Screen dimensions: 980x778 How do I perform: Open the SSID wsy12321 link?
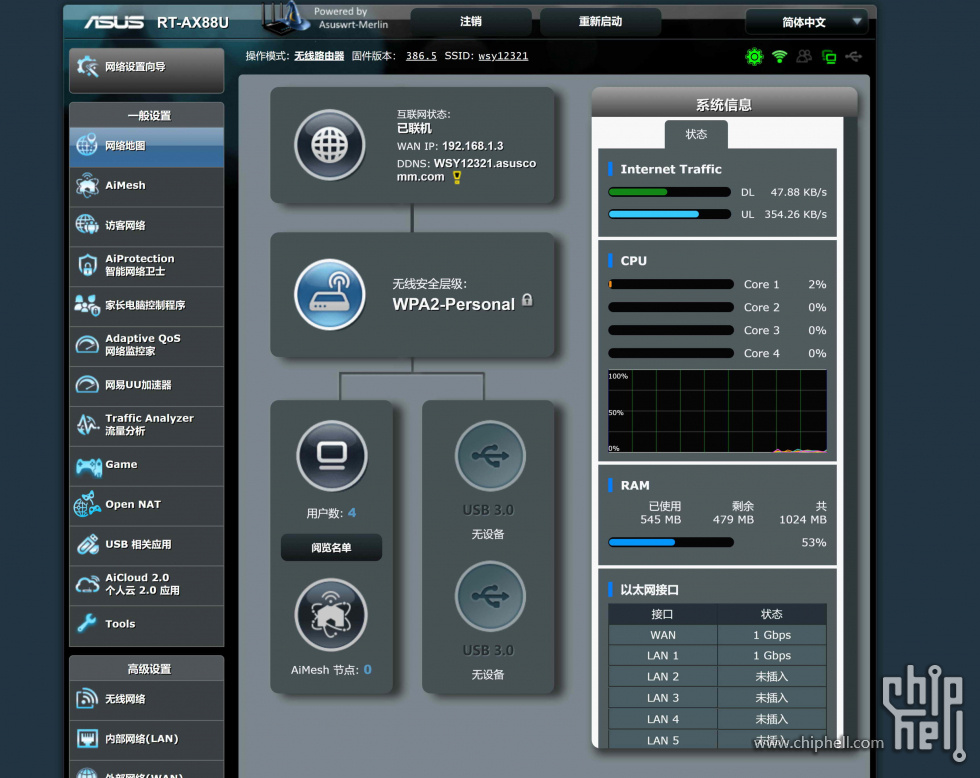pyautogui.click(x=503, y=56)
